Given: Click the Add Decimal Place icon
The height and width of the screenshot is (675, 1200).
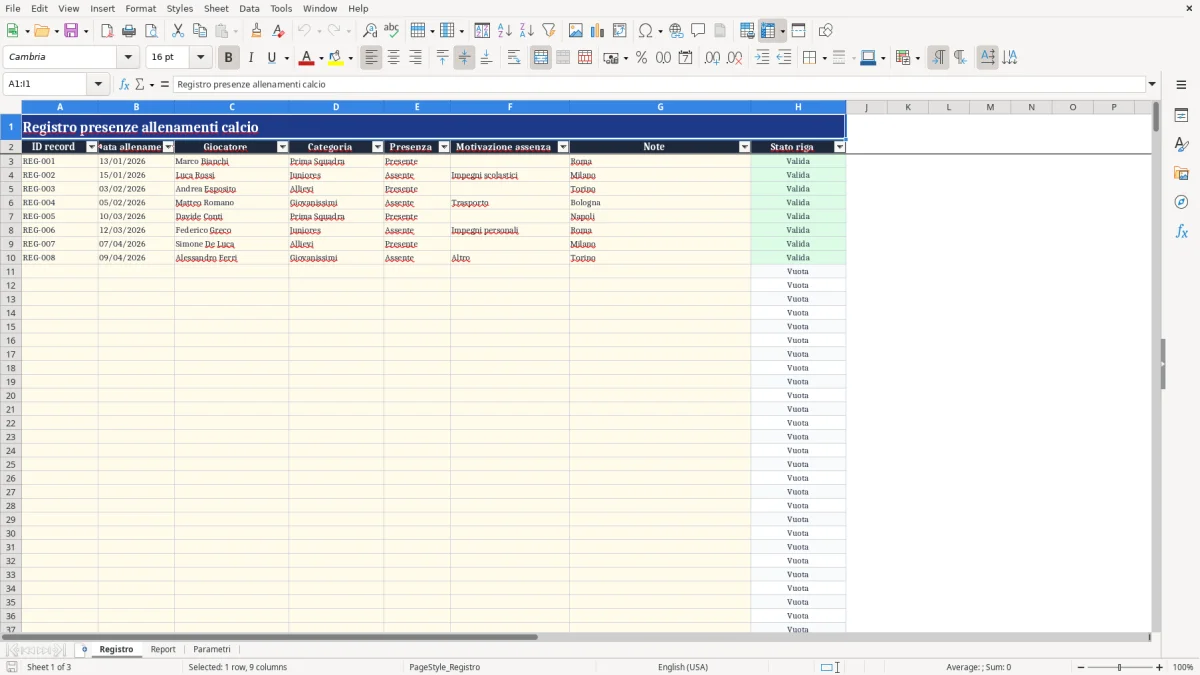Looking at the screenshot, I should point(712,58).
